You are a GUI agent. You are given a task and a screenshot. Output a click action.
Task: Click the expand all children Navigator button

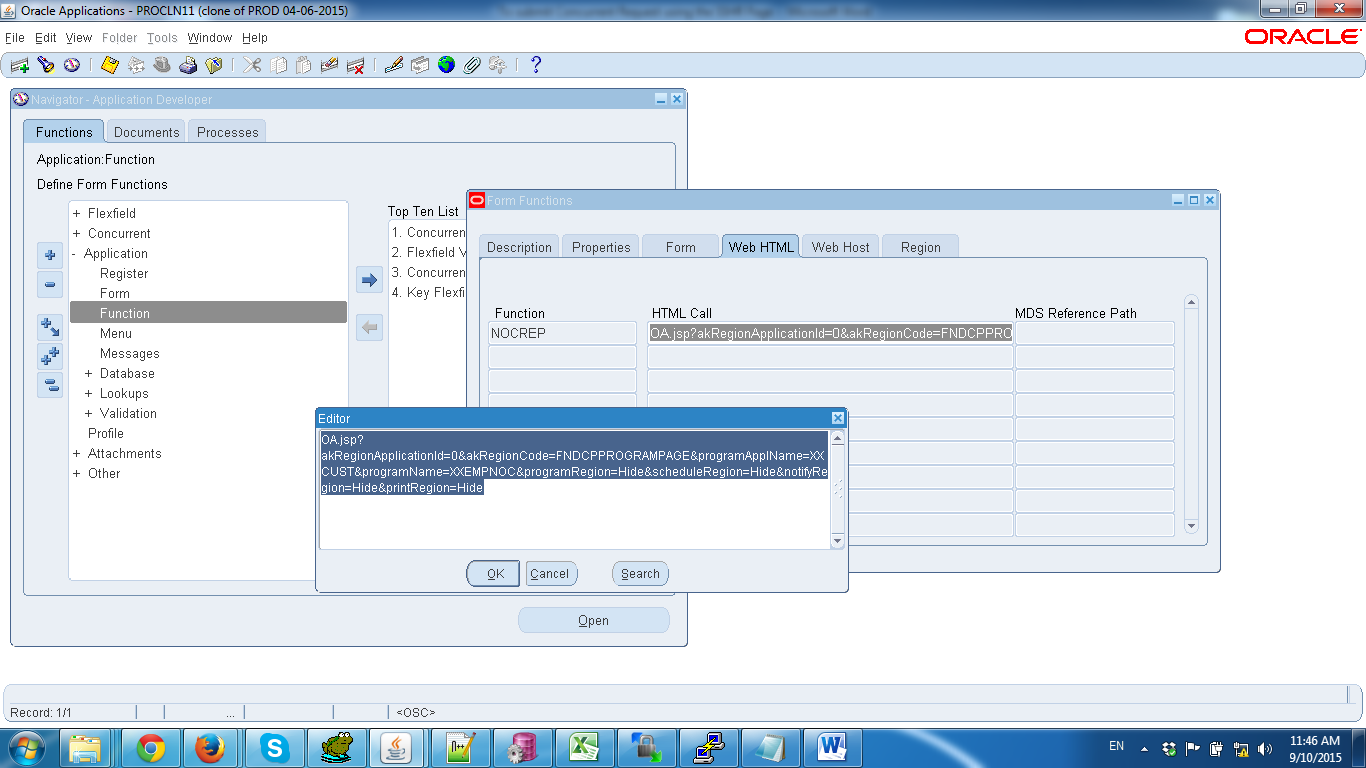50,326
